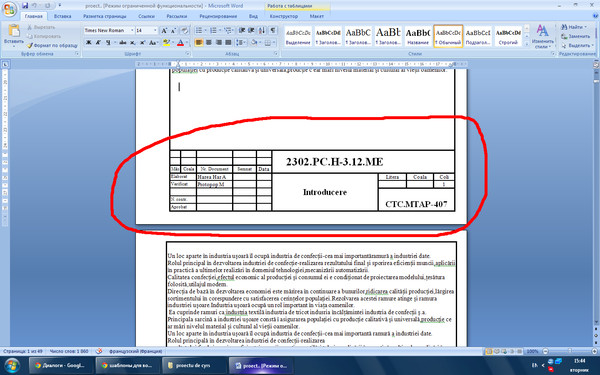Open the line spacing menu
The image size is (600, 375).
click(x=241, y=42)
